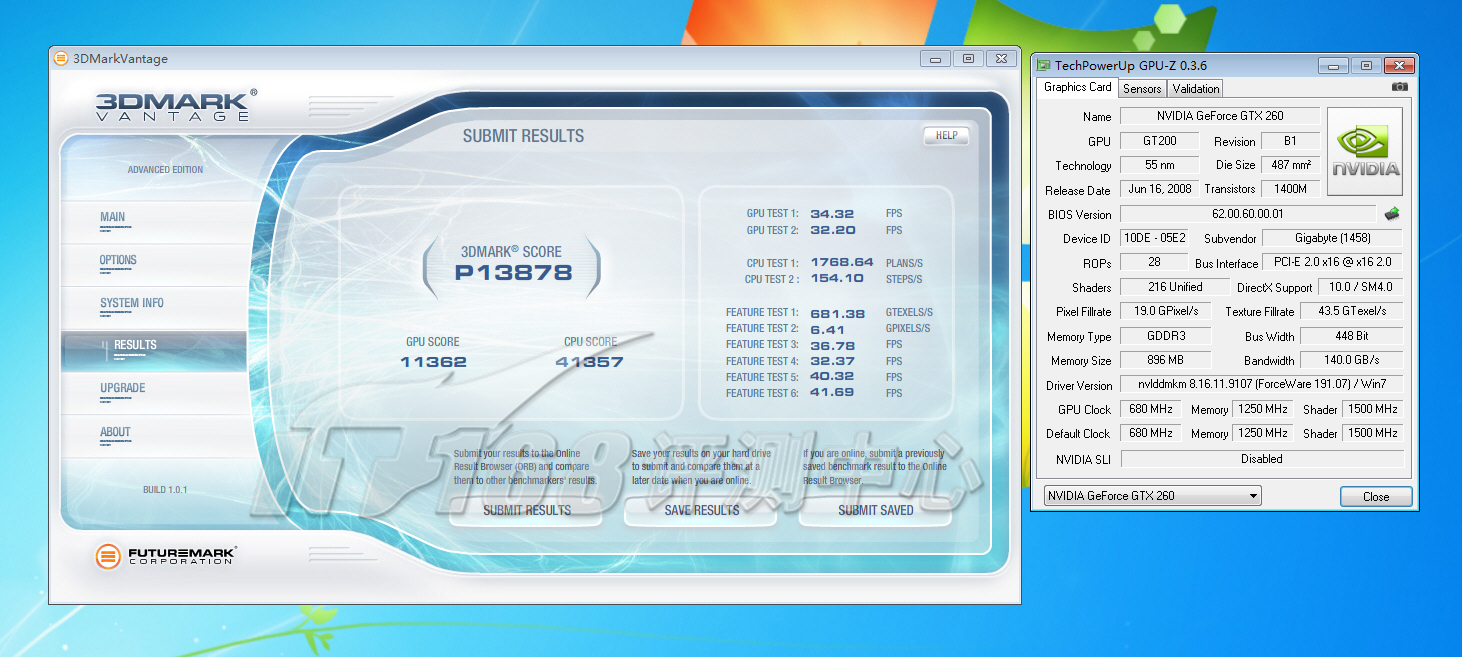The height and width of the screenshot is (657, 1462).
Task: Click the Memory Type GDDR3 value
Action: coord(1165,336)
